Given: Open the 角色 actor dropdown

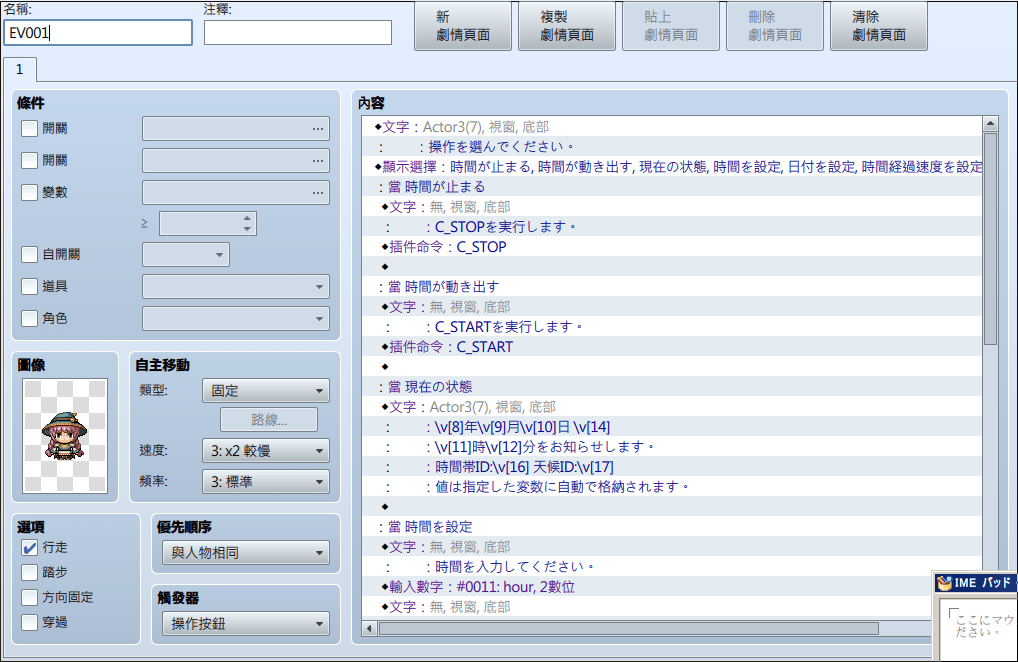Looking at the screenshot, I should tap(236, 319).
